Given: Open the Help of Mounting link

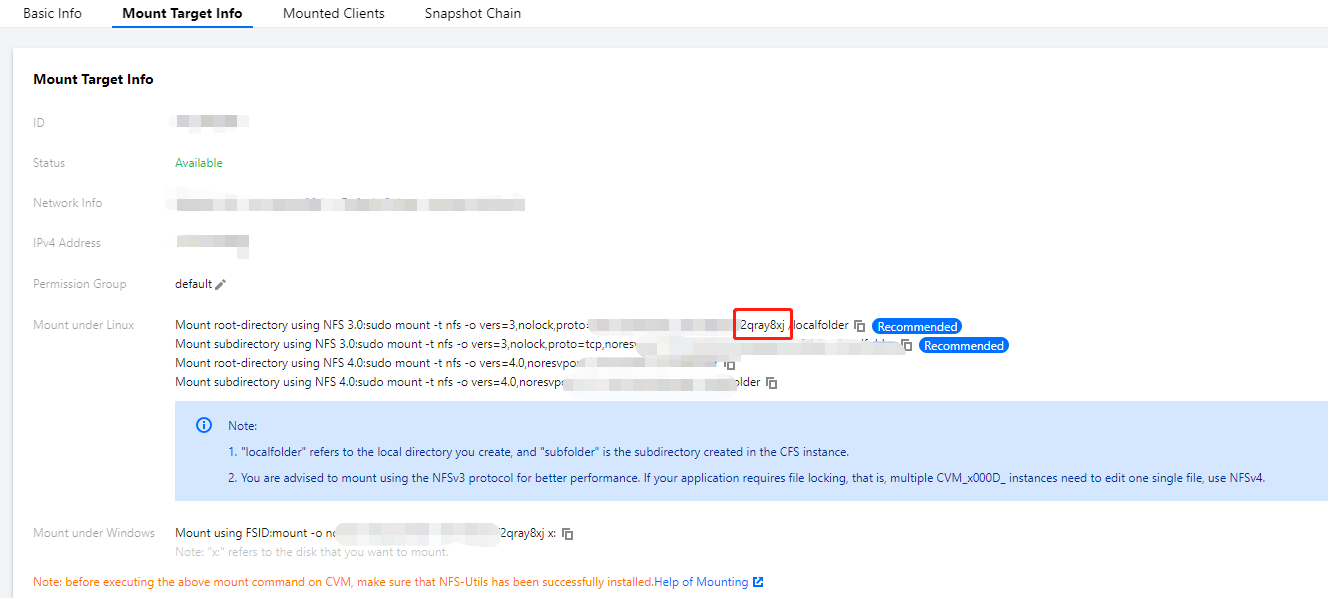Looking at the screenshot, I should pyautogui.click(x=701, y=582).
